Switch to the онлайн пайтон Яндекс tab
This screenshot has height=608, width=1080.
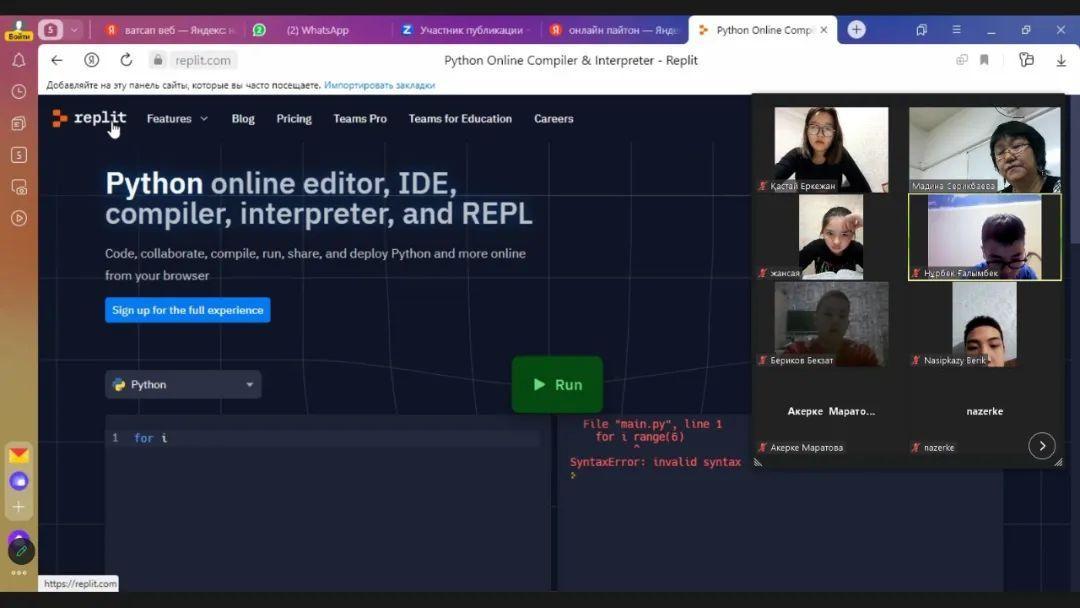(614, 30)
